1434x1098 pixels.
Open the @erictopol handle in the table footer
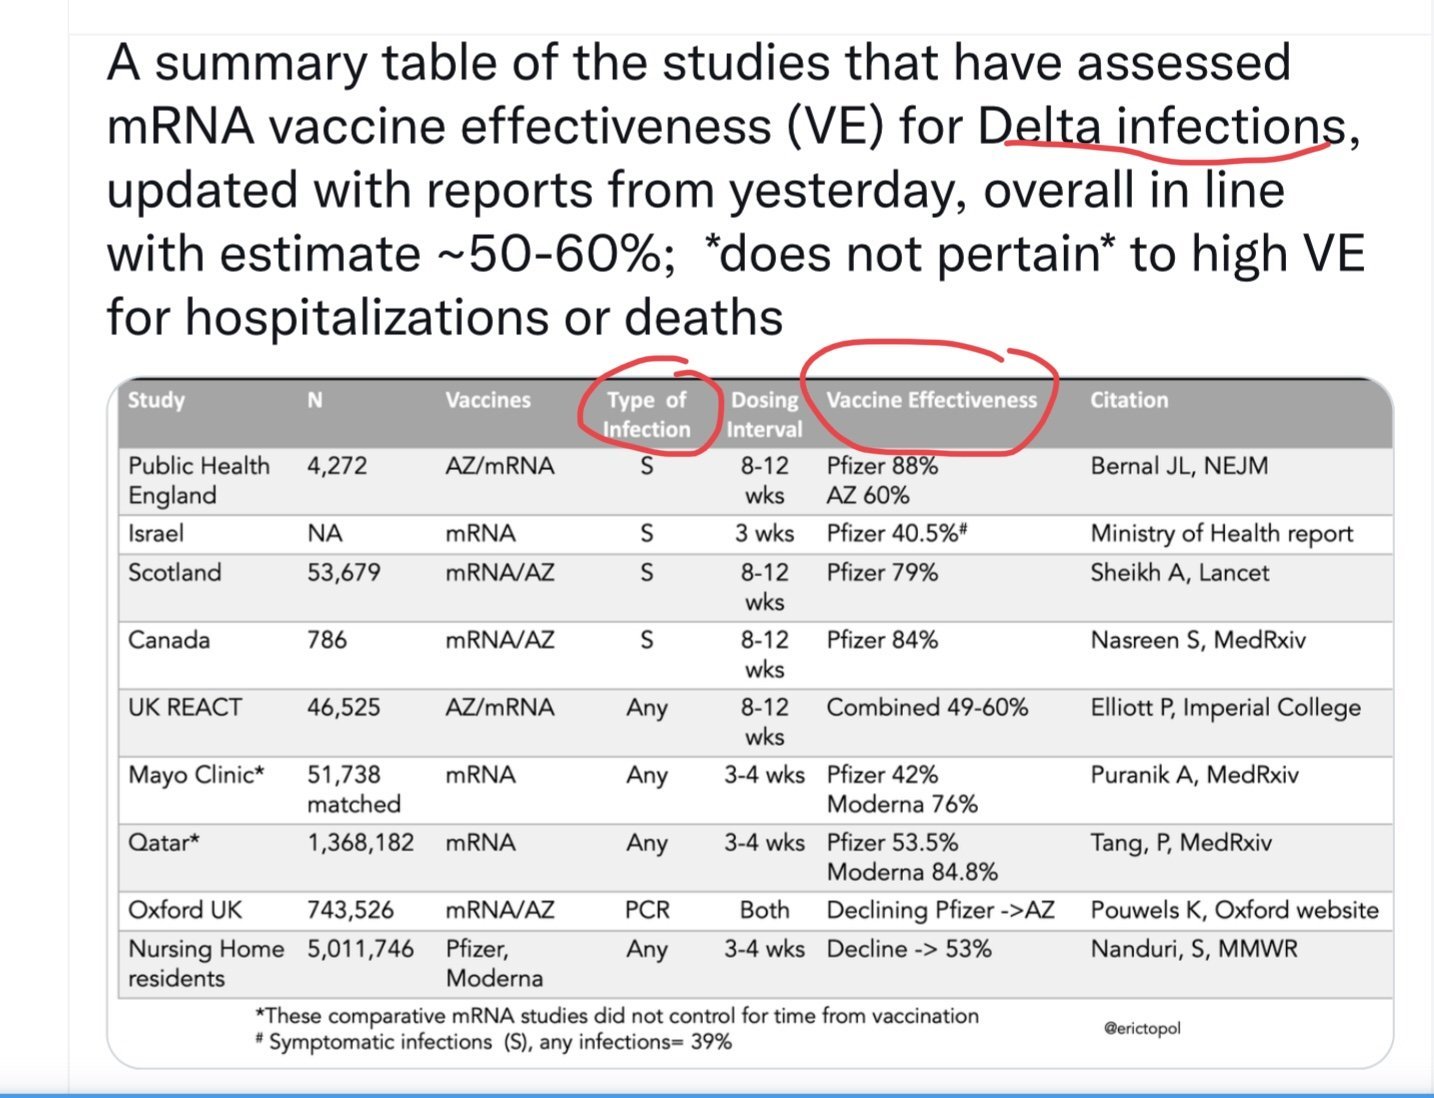1141,1028
